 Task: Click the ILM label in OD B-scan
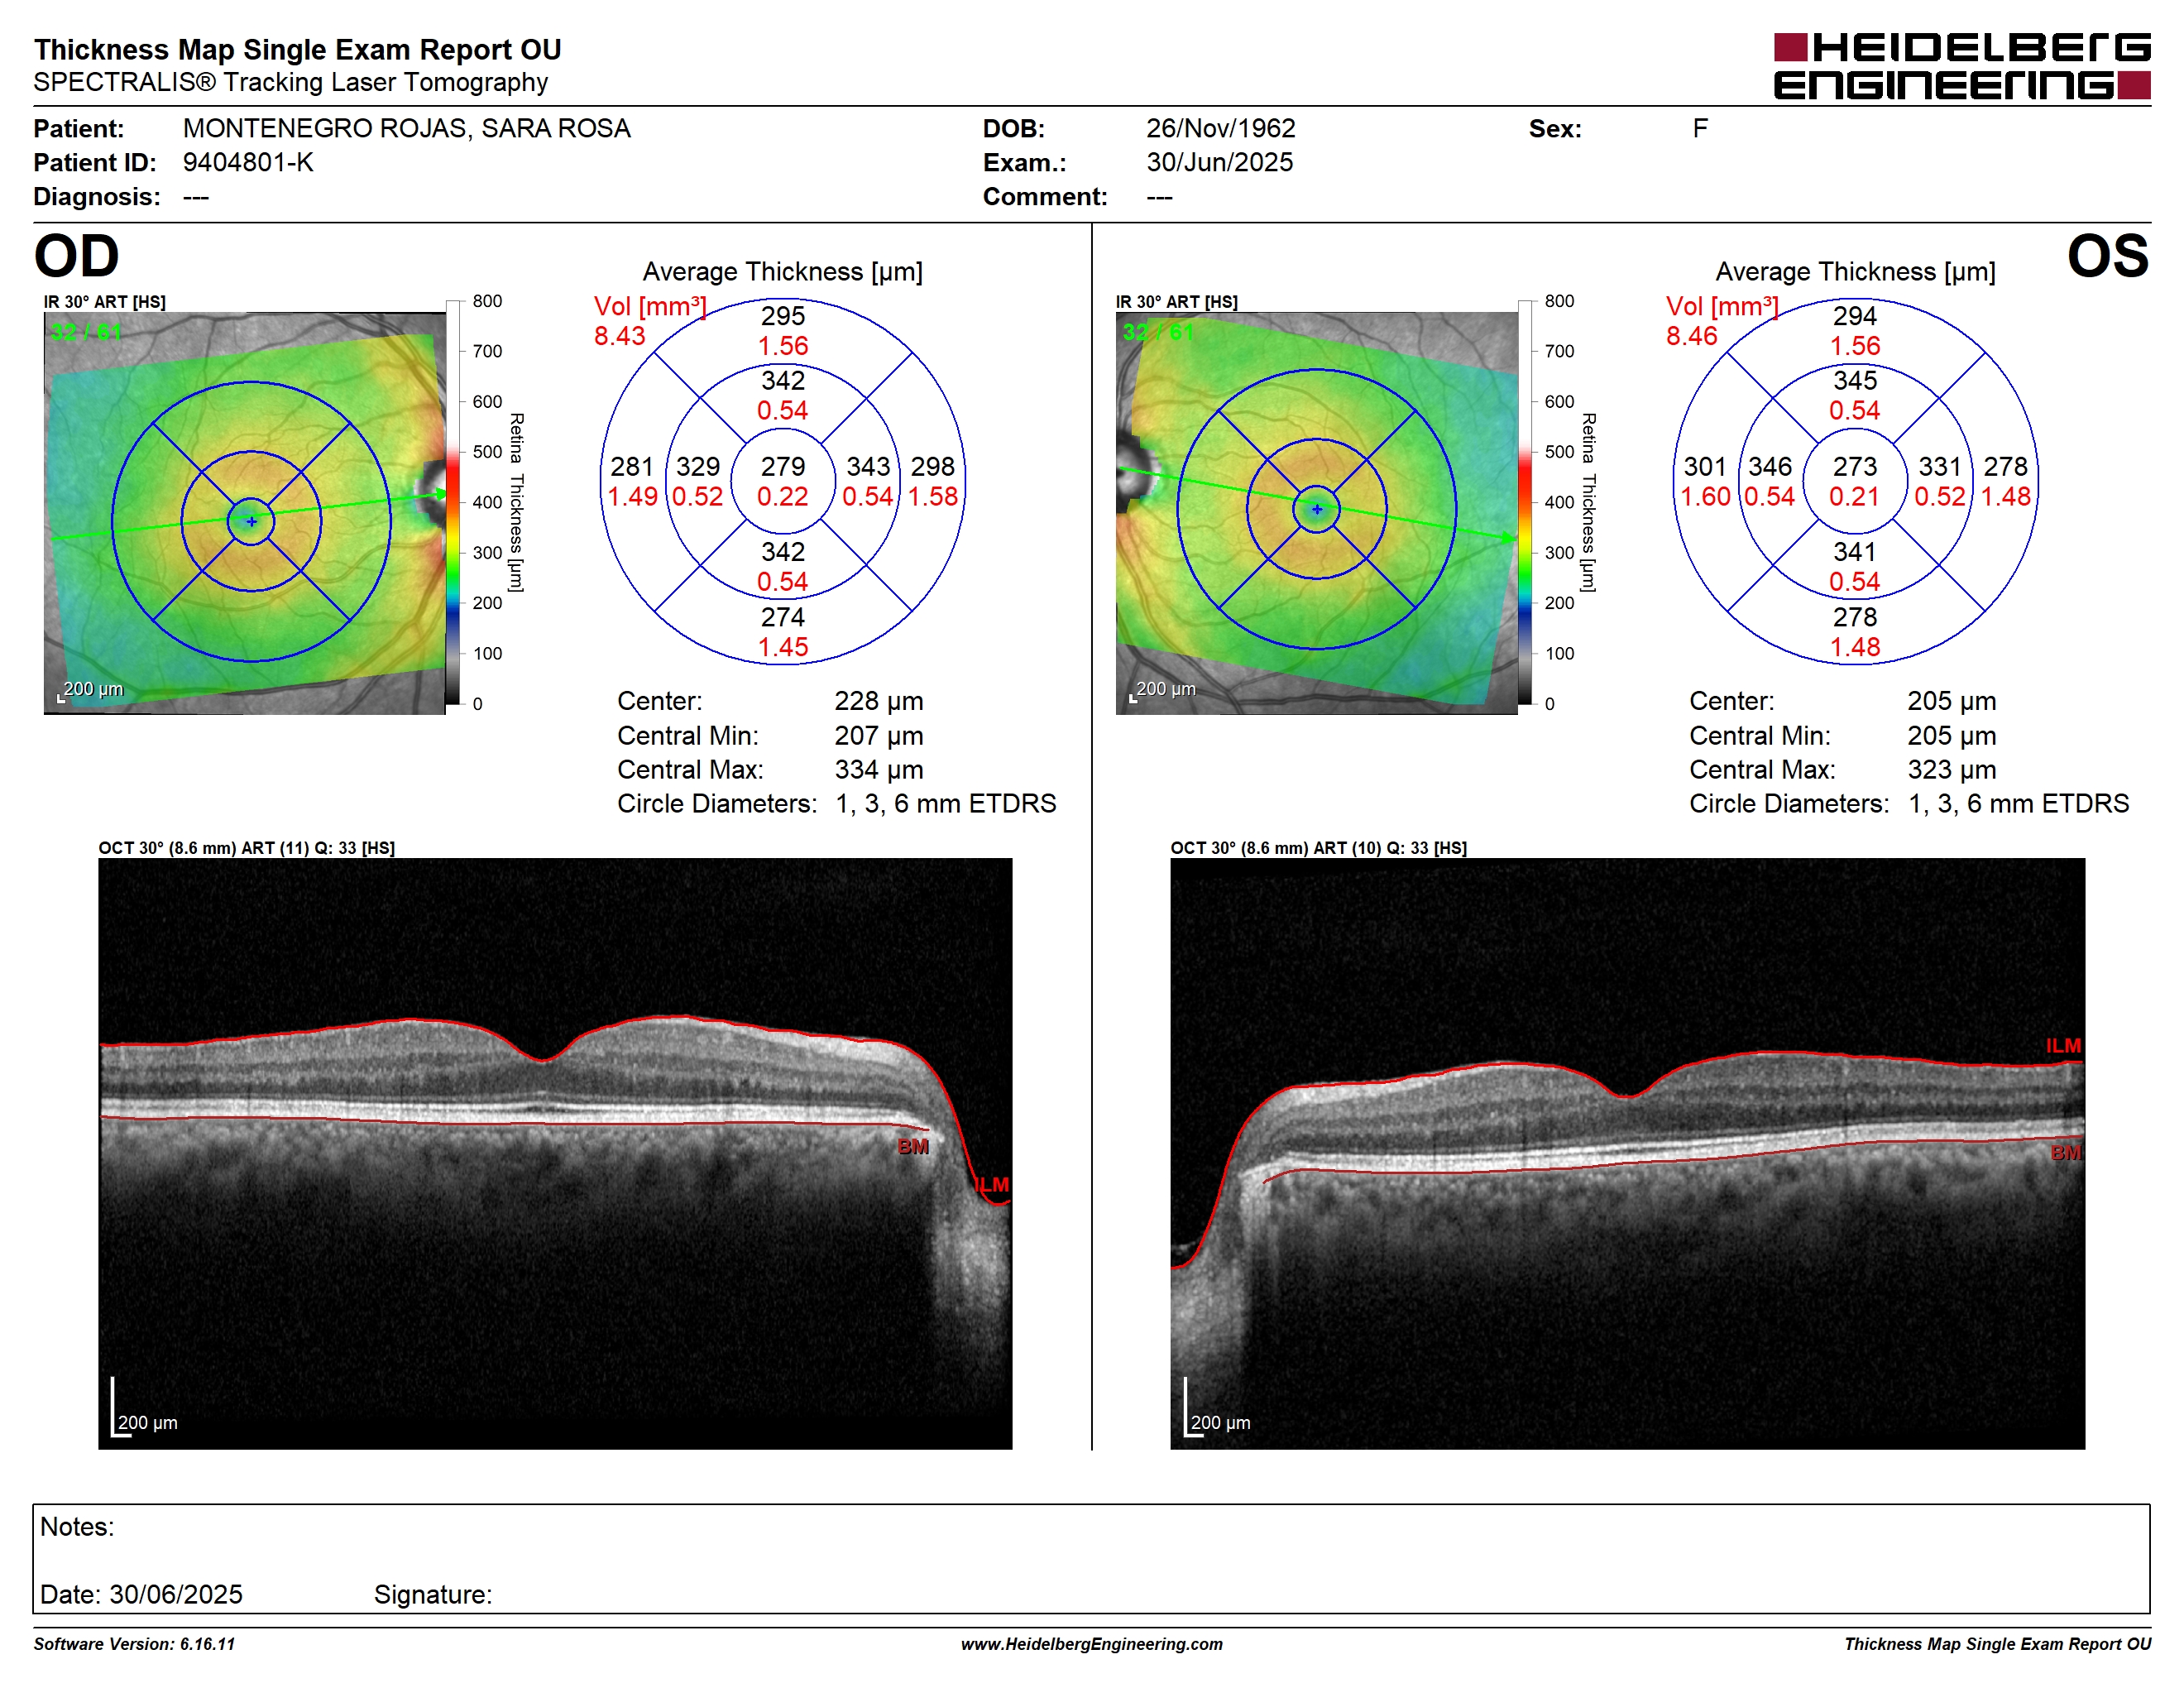992,1185
